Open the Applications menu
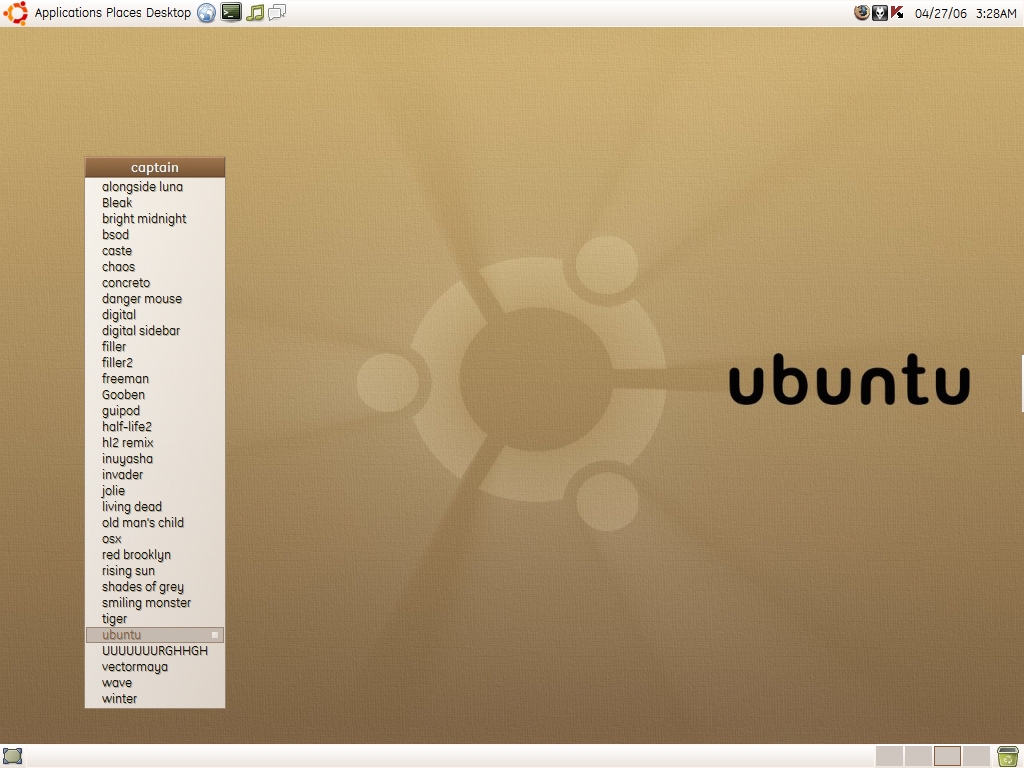1024x768 pixels. pos(68,13)
